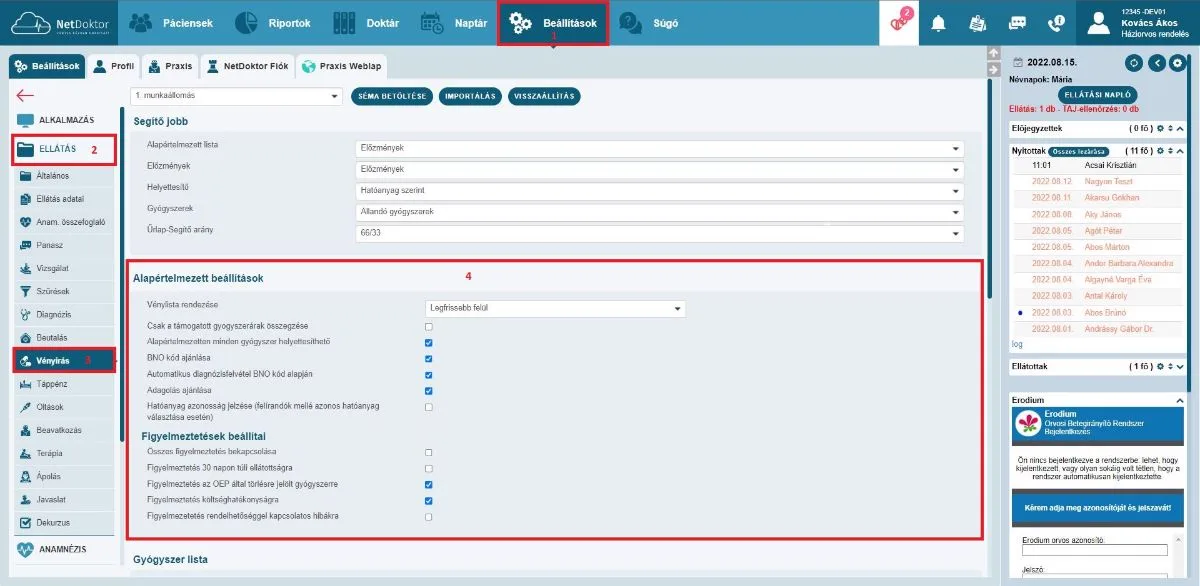Toggle BNO kód ajánlása checkbox
Viewport: 1200px width, 586px height.
(429, 358)
